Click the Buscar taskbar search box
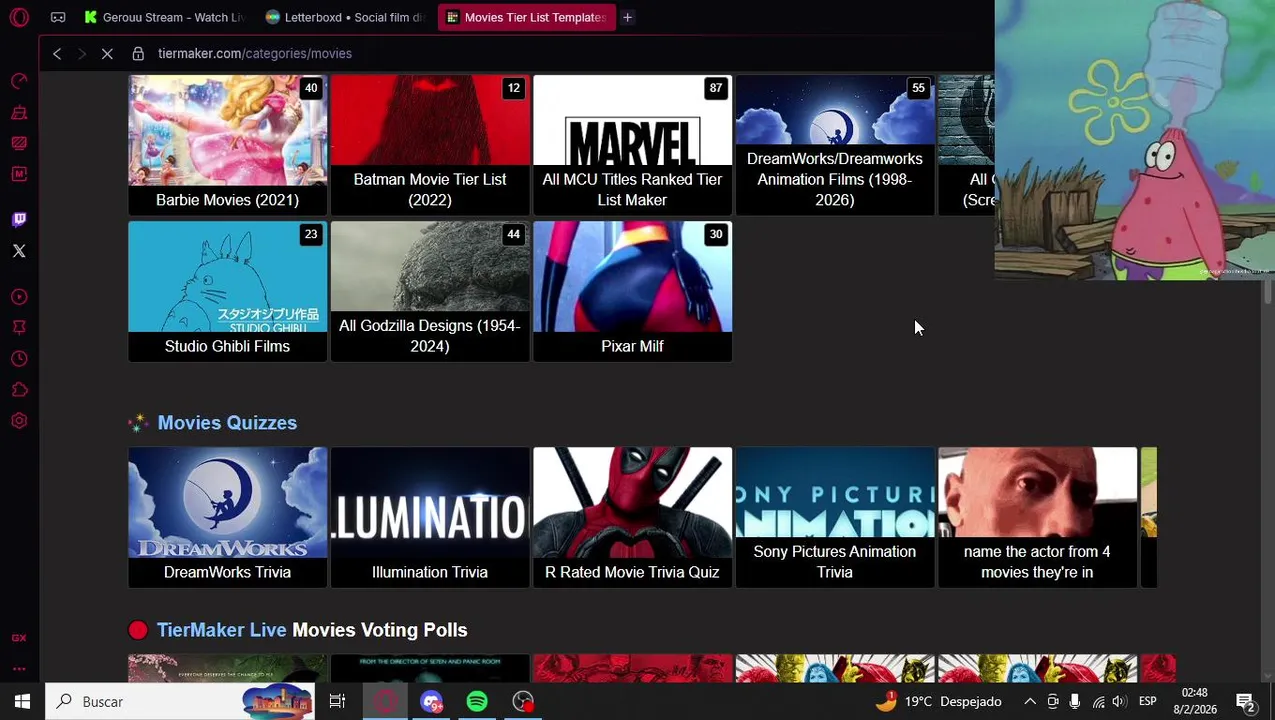The height and width of the screenshot is (720, 1275). pyautogui.click(x=180, y=702)
